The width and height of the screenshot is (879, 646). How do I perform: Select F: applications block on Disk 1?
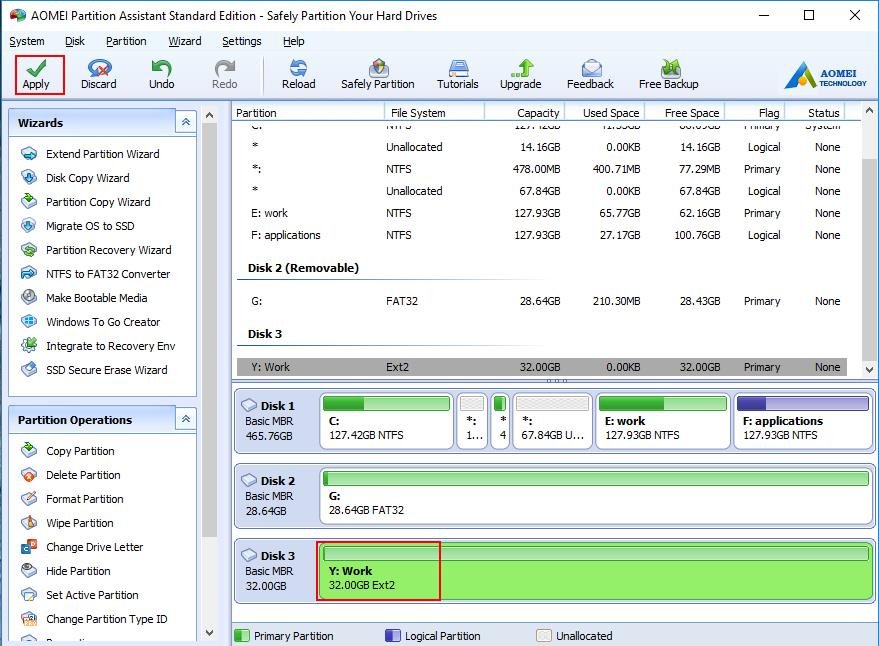click(x=803, y=422)
